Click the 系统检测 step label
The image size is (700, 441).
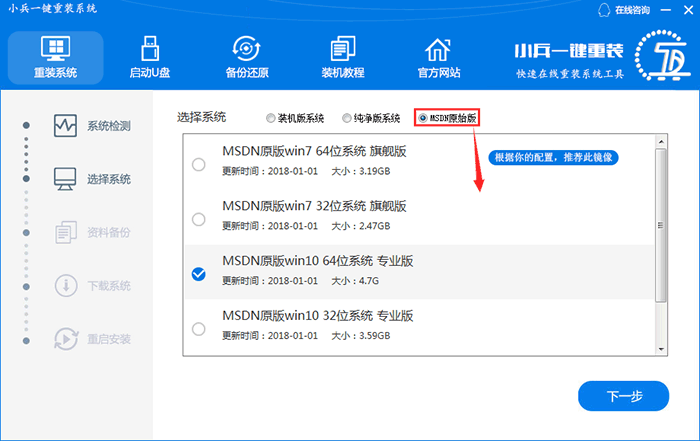coord(108,126)
